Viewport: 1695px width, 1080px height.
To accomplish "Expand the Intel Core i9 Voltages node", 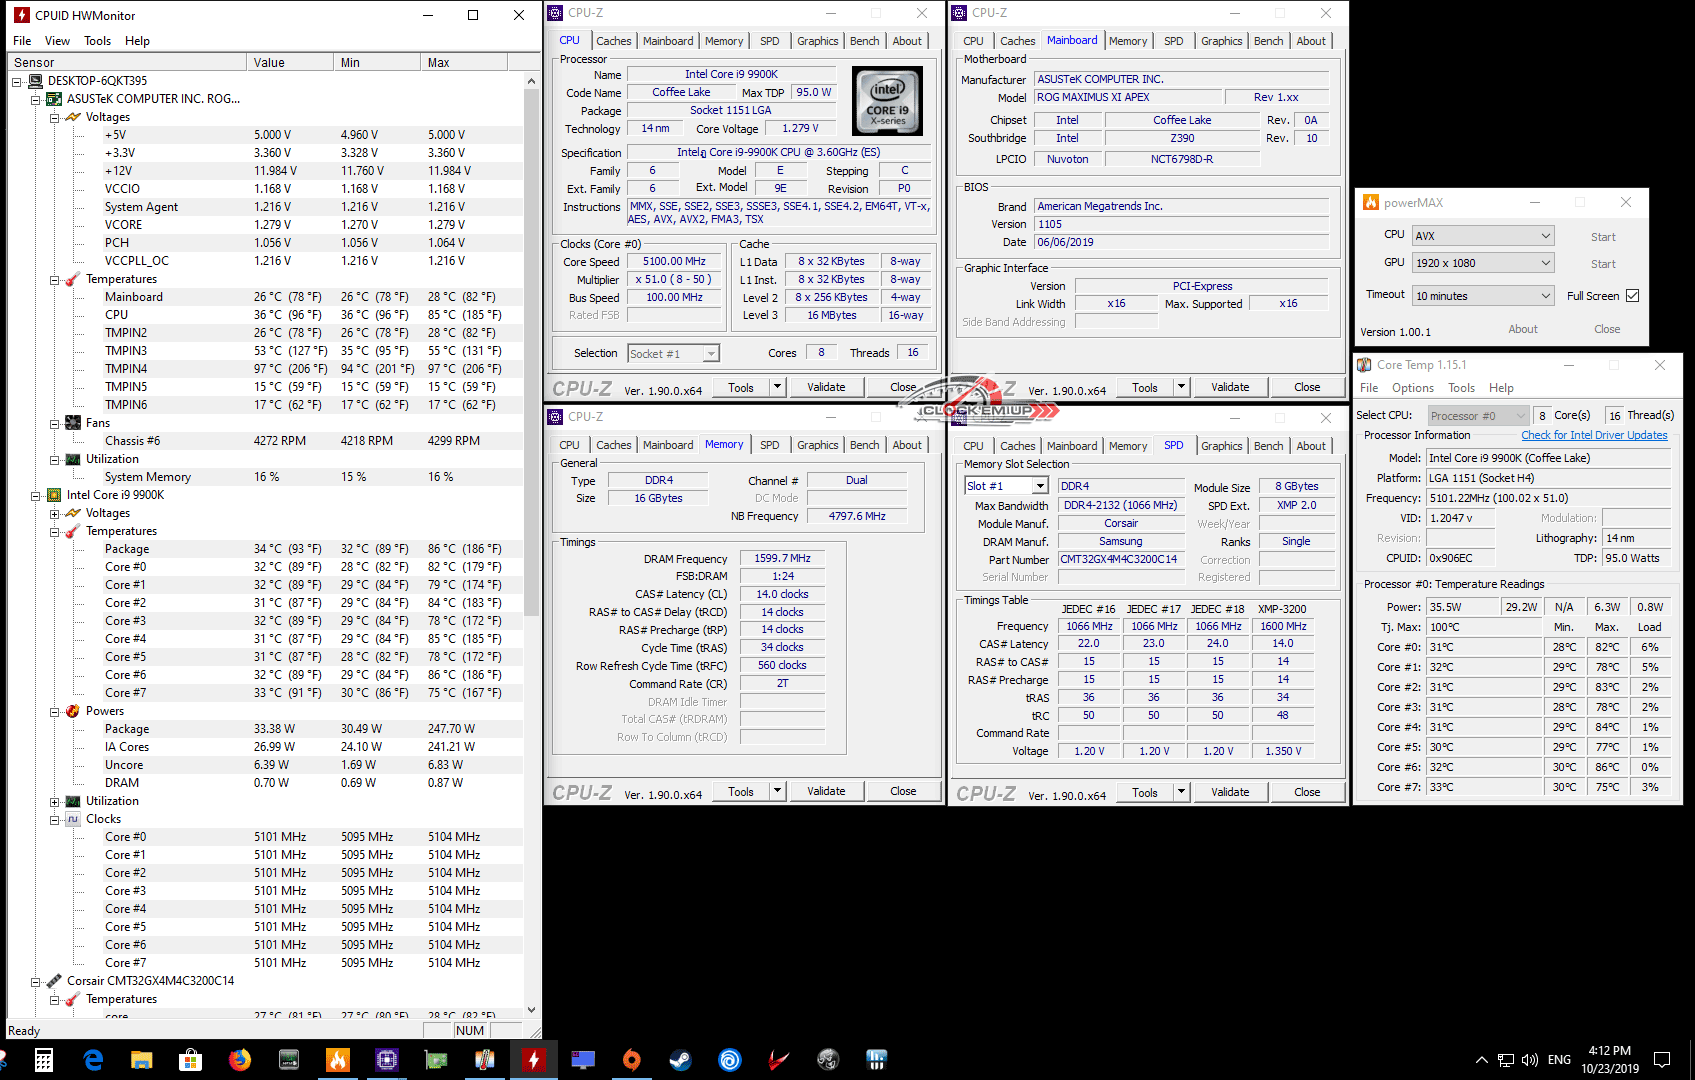I will [x=55, y=514].
